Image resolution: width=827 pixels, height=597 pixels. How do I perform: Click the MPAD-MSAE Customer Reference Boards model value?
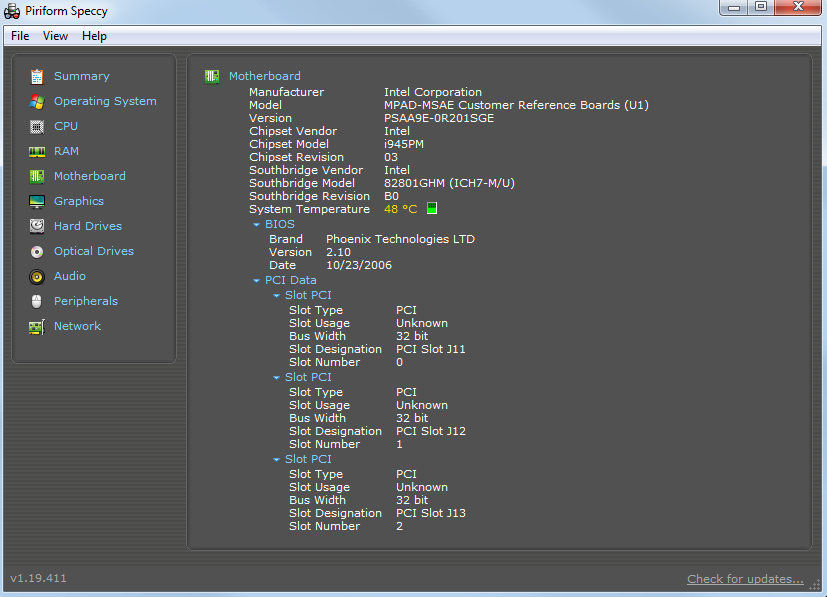[x=516, y=105]
